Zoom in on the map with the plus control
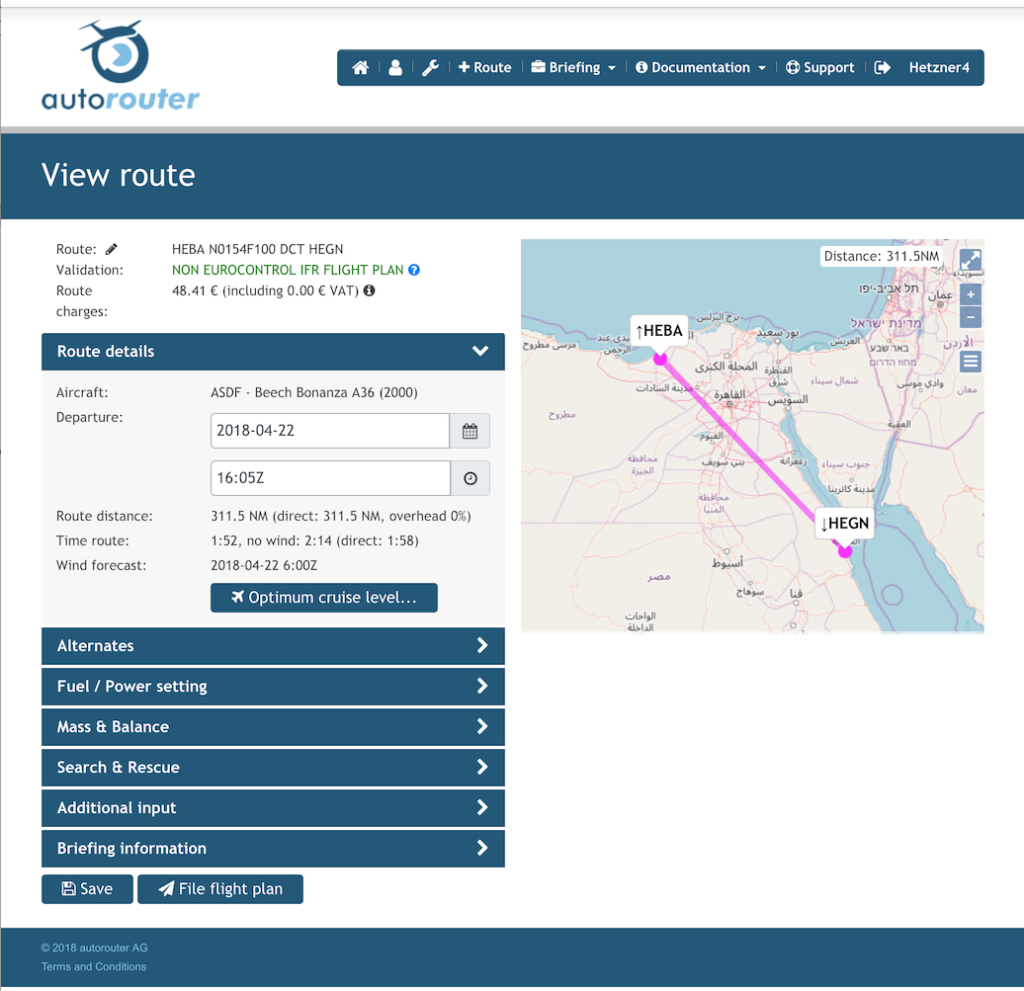The height and width of the screenshot is (991, 1024). coord(969,295)
